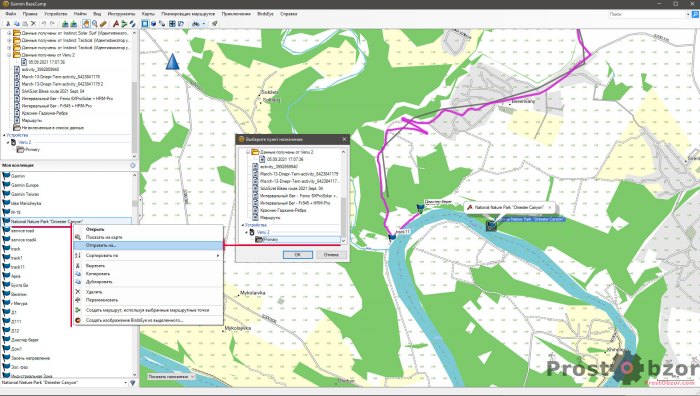Choose Показать на карте in context menu
Viewport: 700px width, 396px height.
[x=148, y=237]
